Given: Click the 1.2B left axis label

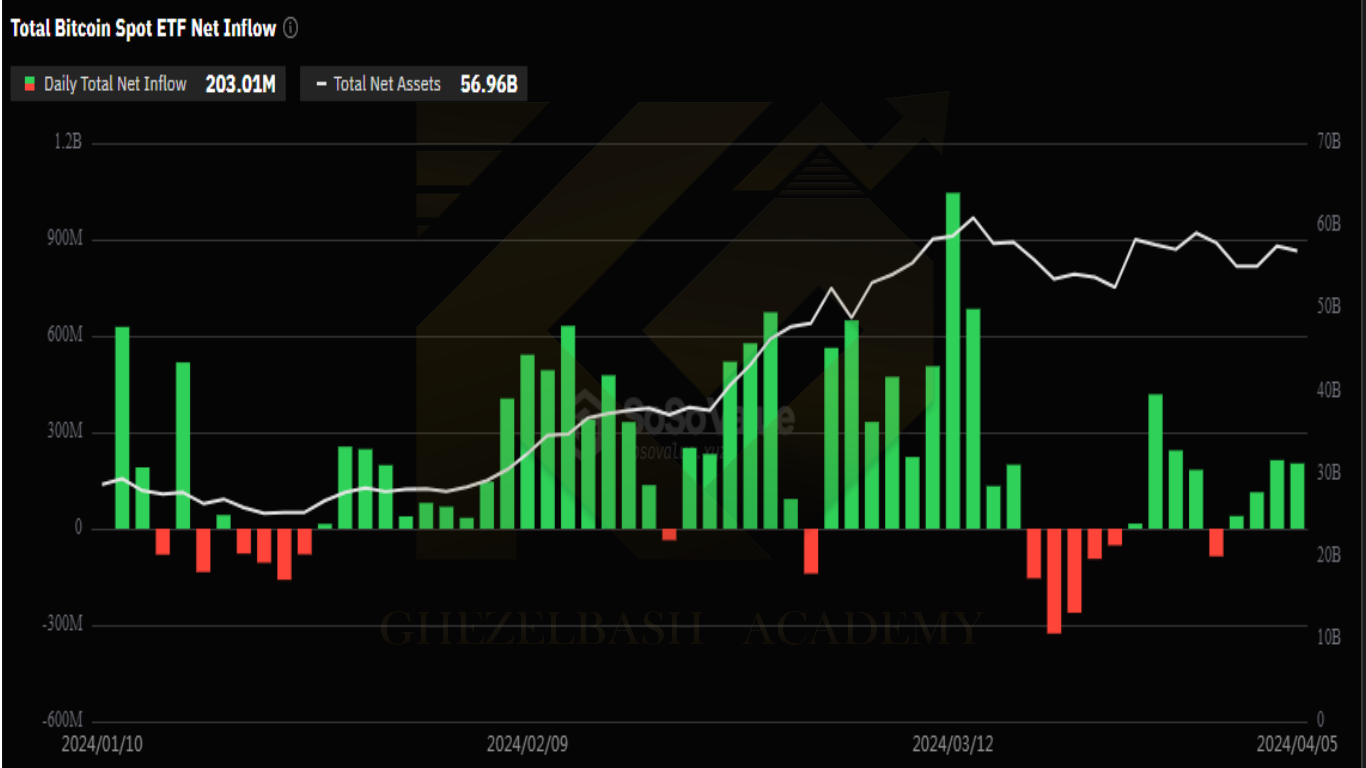Looking at the screenshot, I should tap(68, 143).
